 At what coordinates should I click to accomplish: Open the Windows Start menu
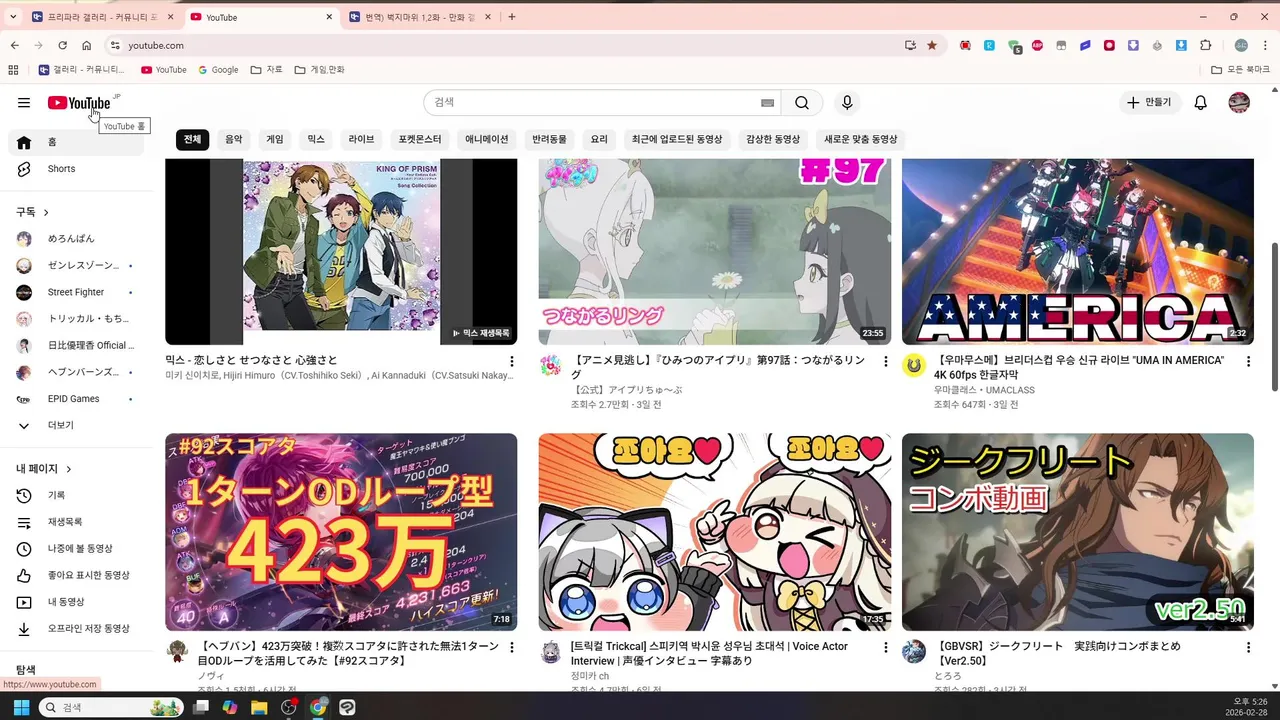tap(21, 707)
